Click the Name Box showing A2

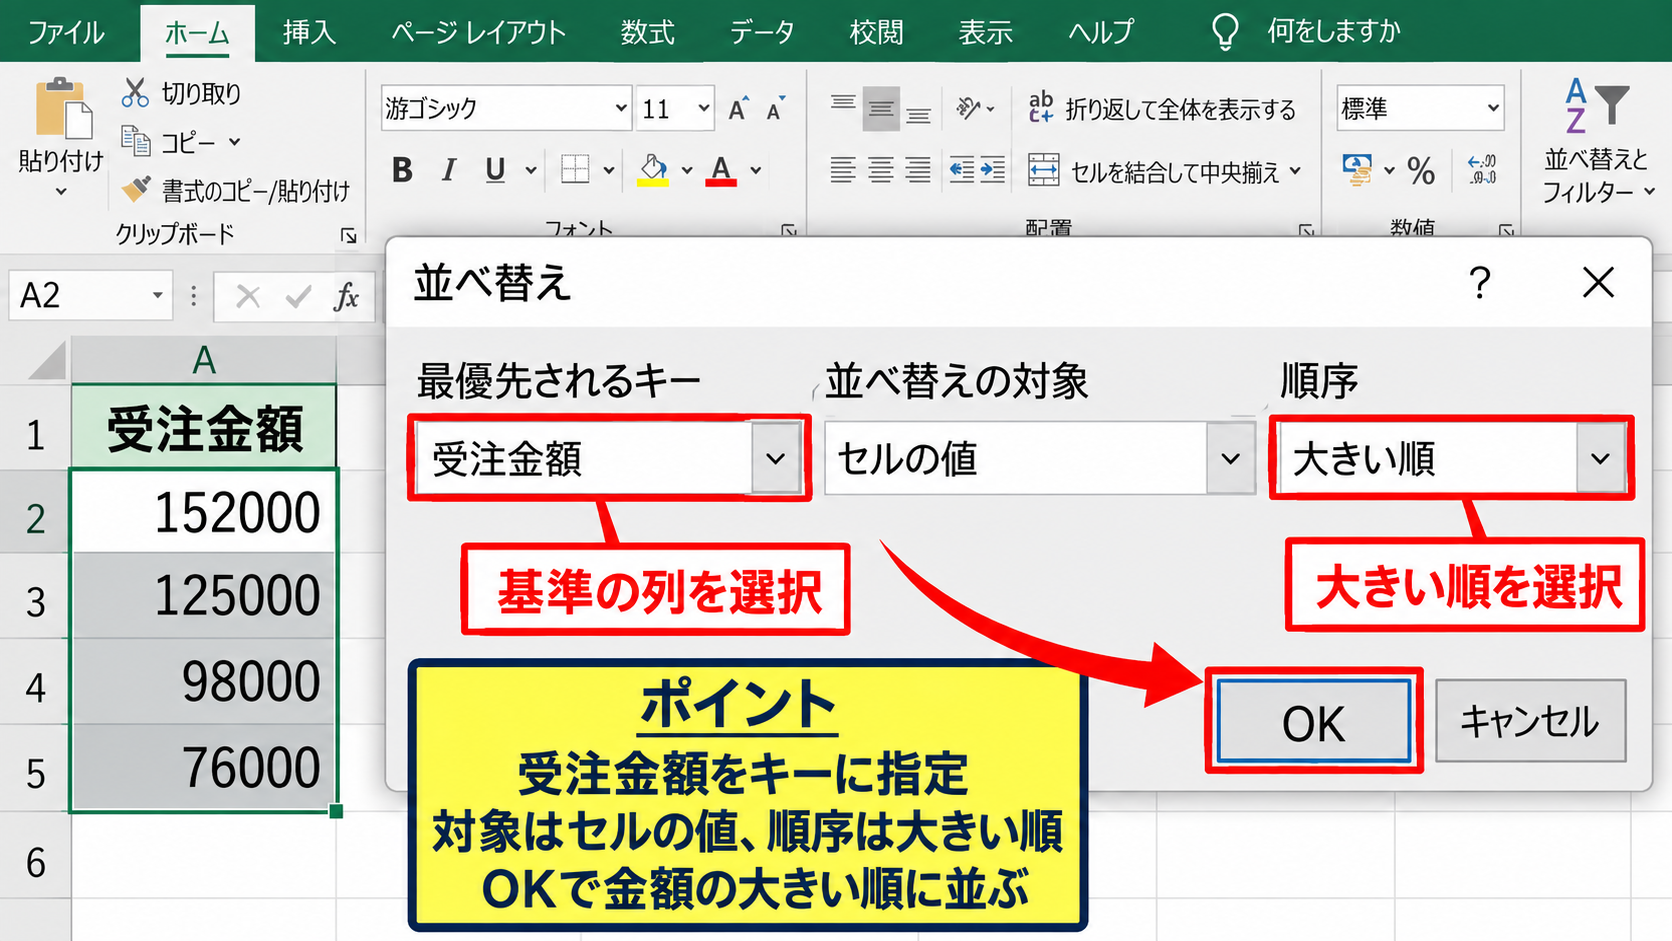coord(91,296)
